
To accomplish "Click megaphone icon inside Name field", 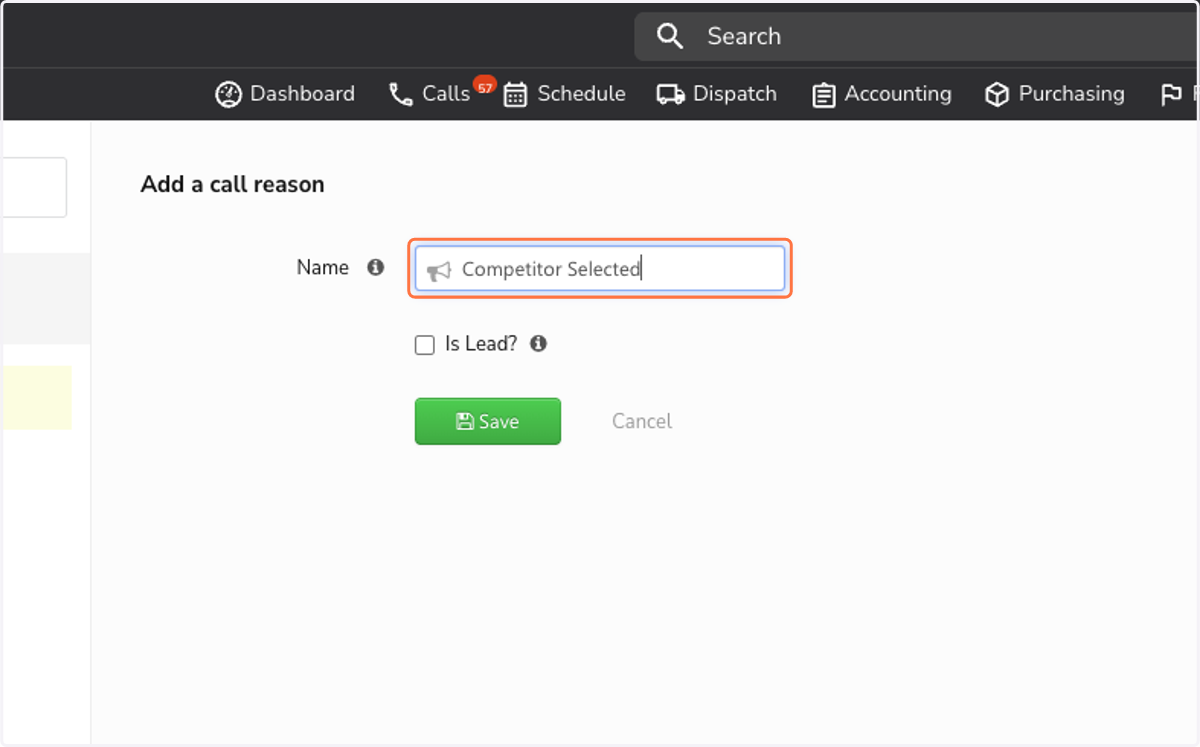I will (439, 271).
